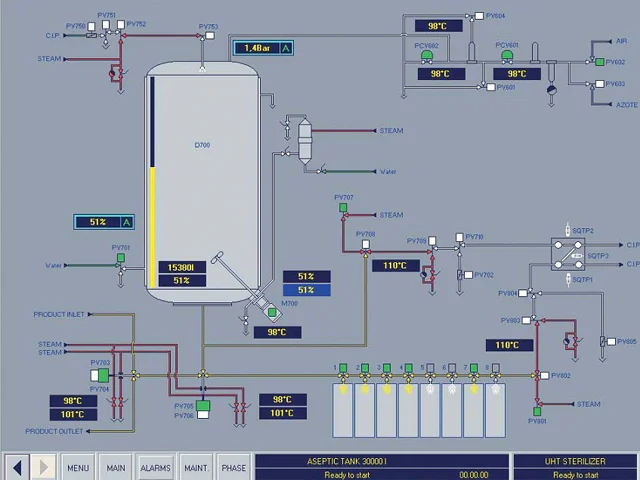Select the PV708 valve actuator
This screenshot has width=640, height=480.
click(x=366, y=244)
